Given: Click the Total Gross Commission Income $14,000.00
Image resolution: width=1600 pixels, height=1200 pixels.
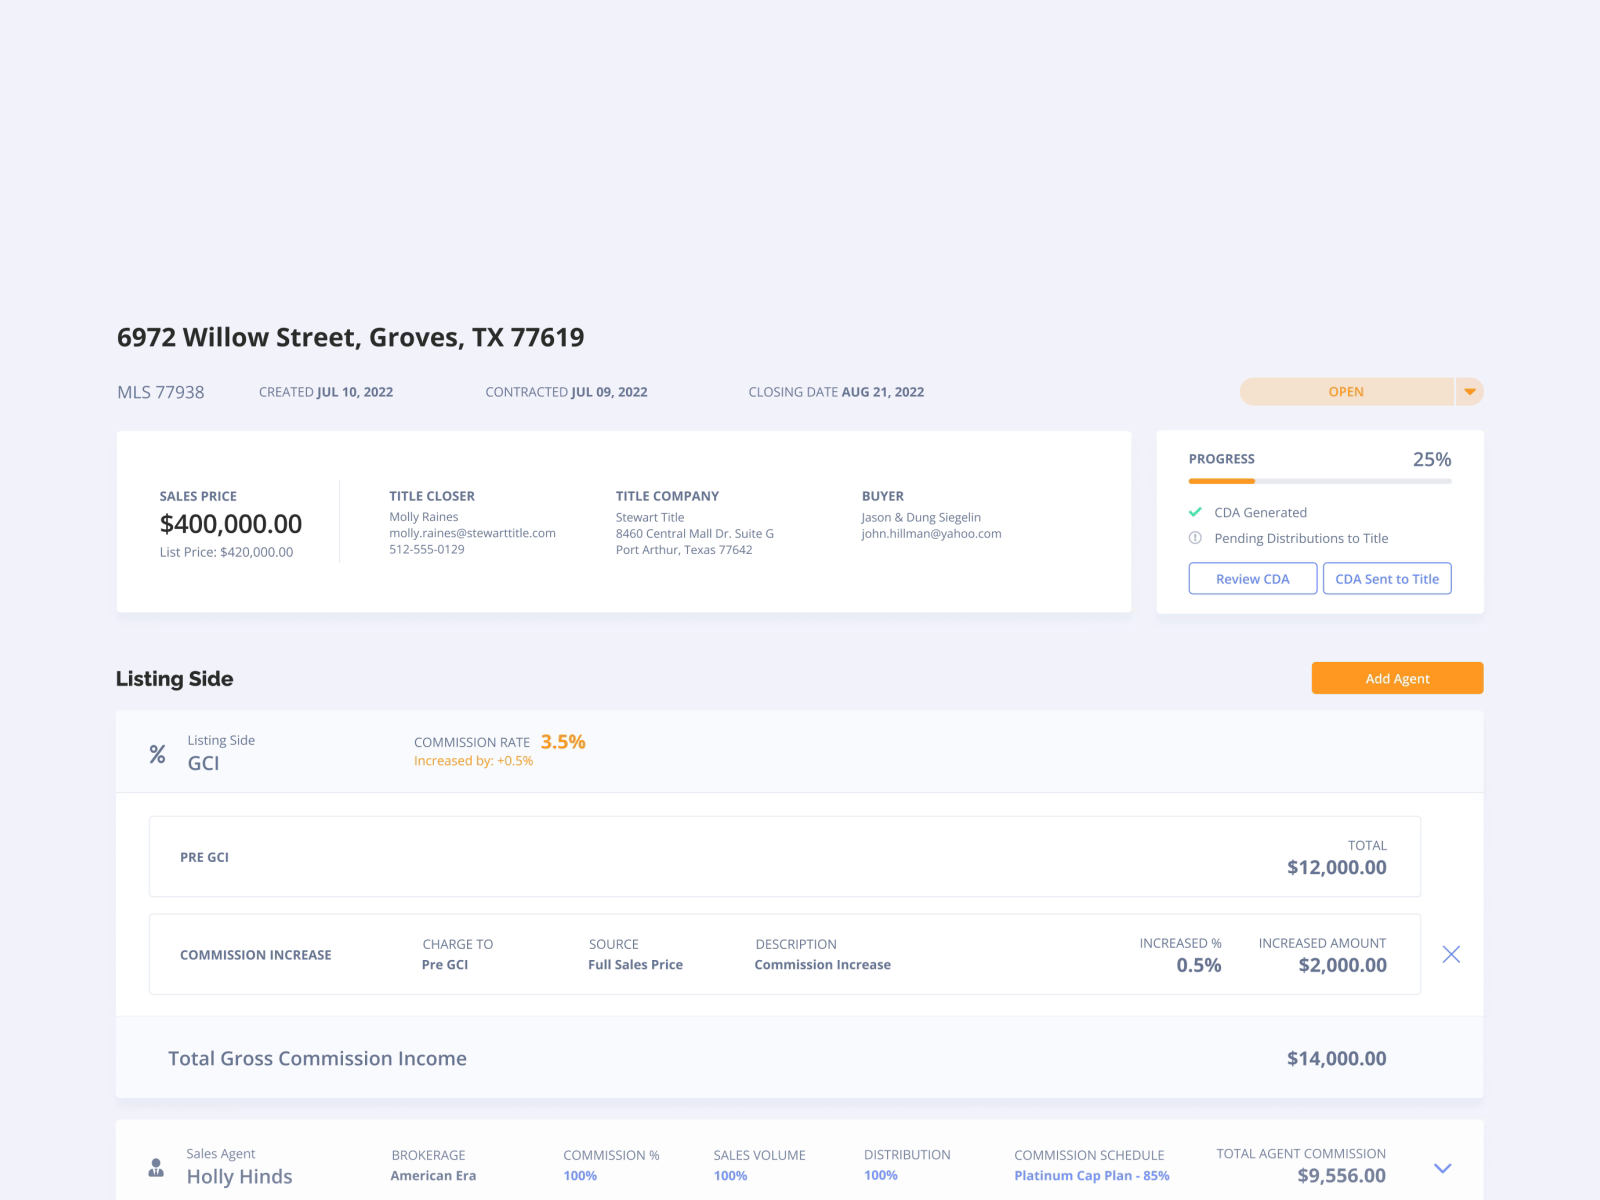Looking at the screenshot, I should click(x=1336, y=1058).
